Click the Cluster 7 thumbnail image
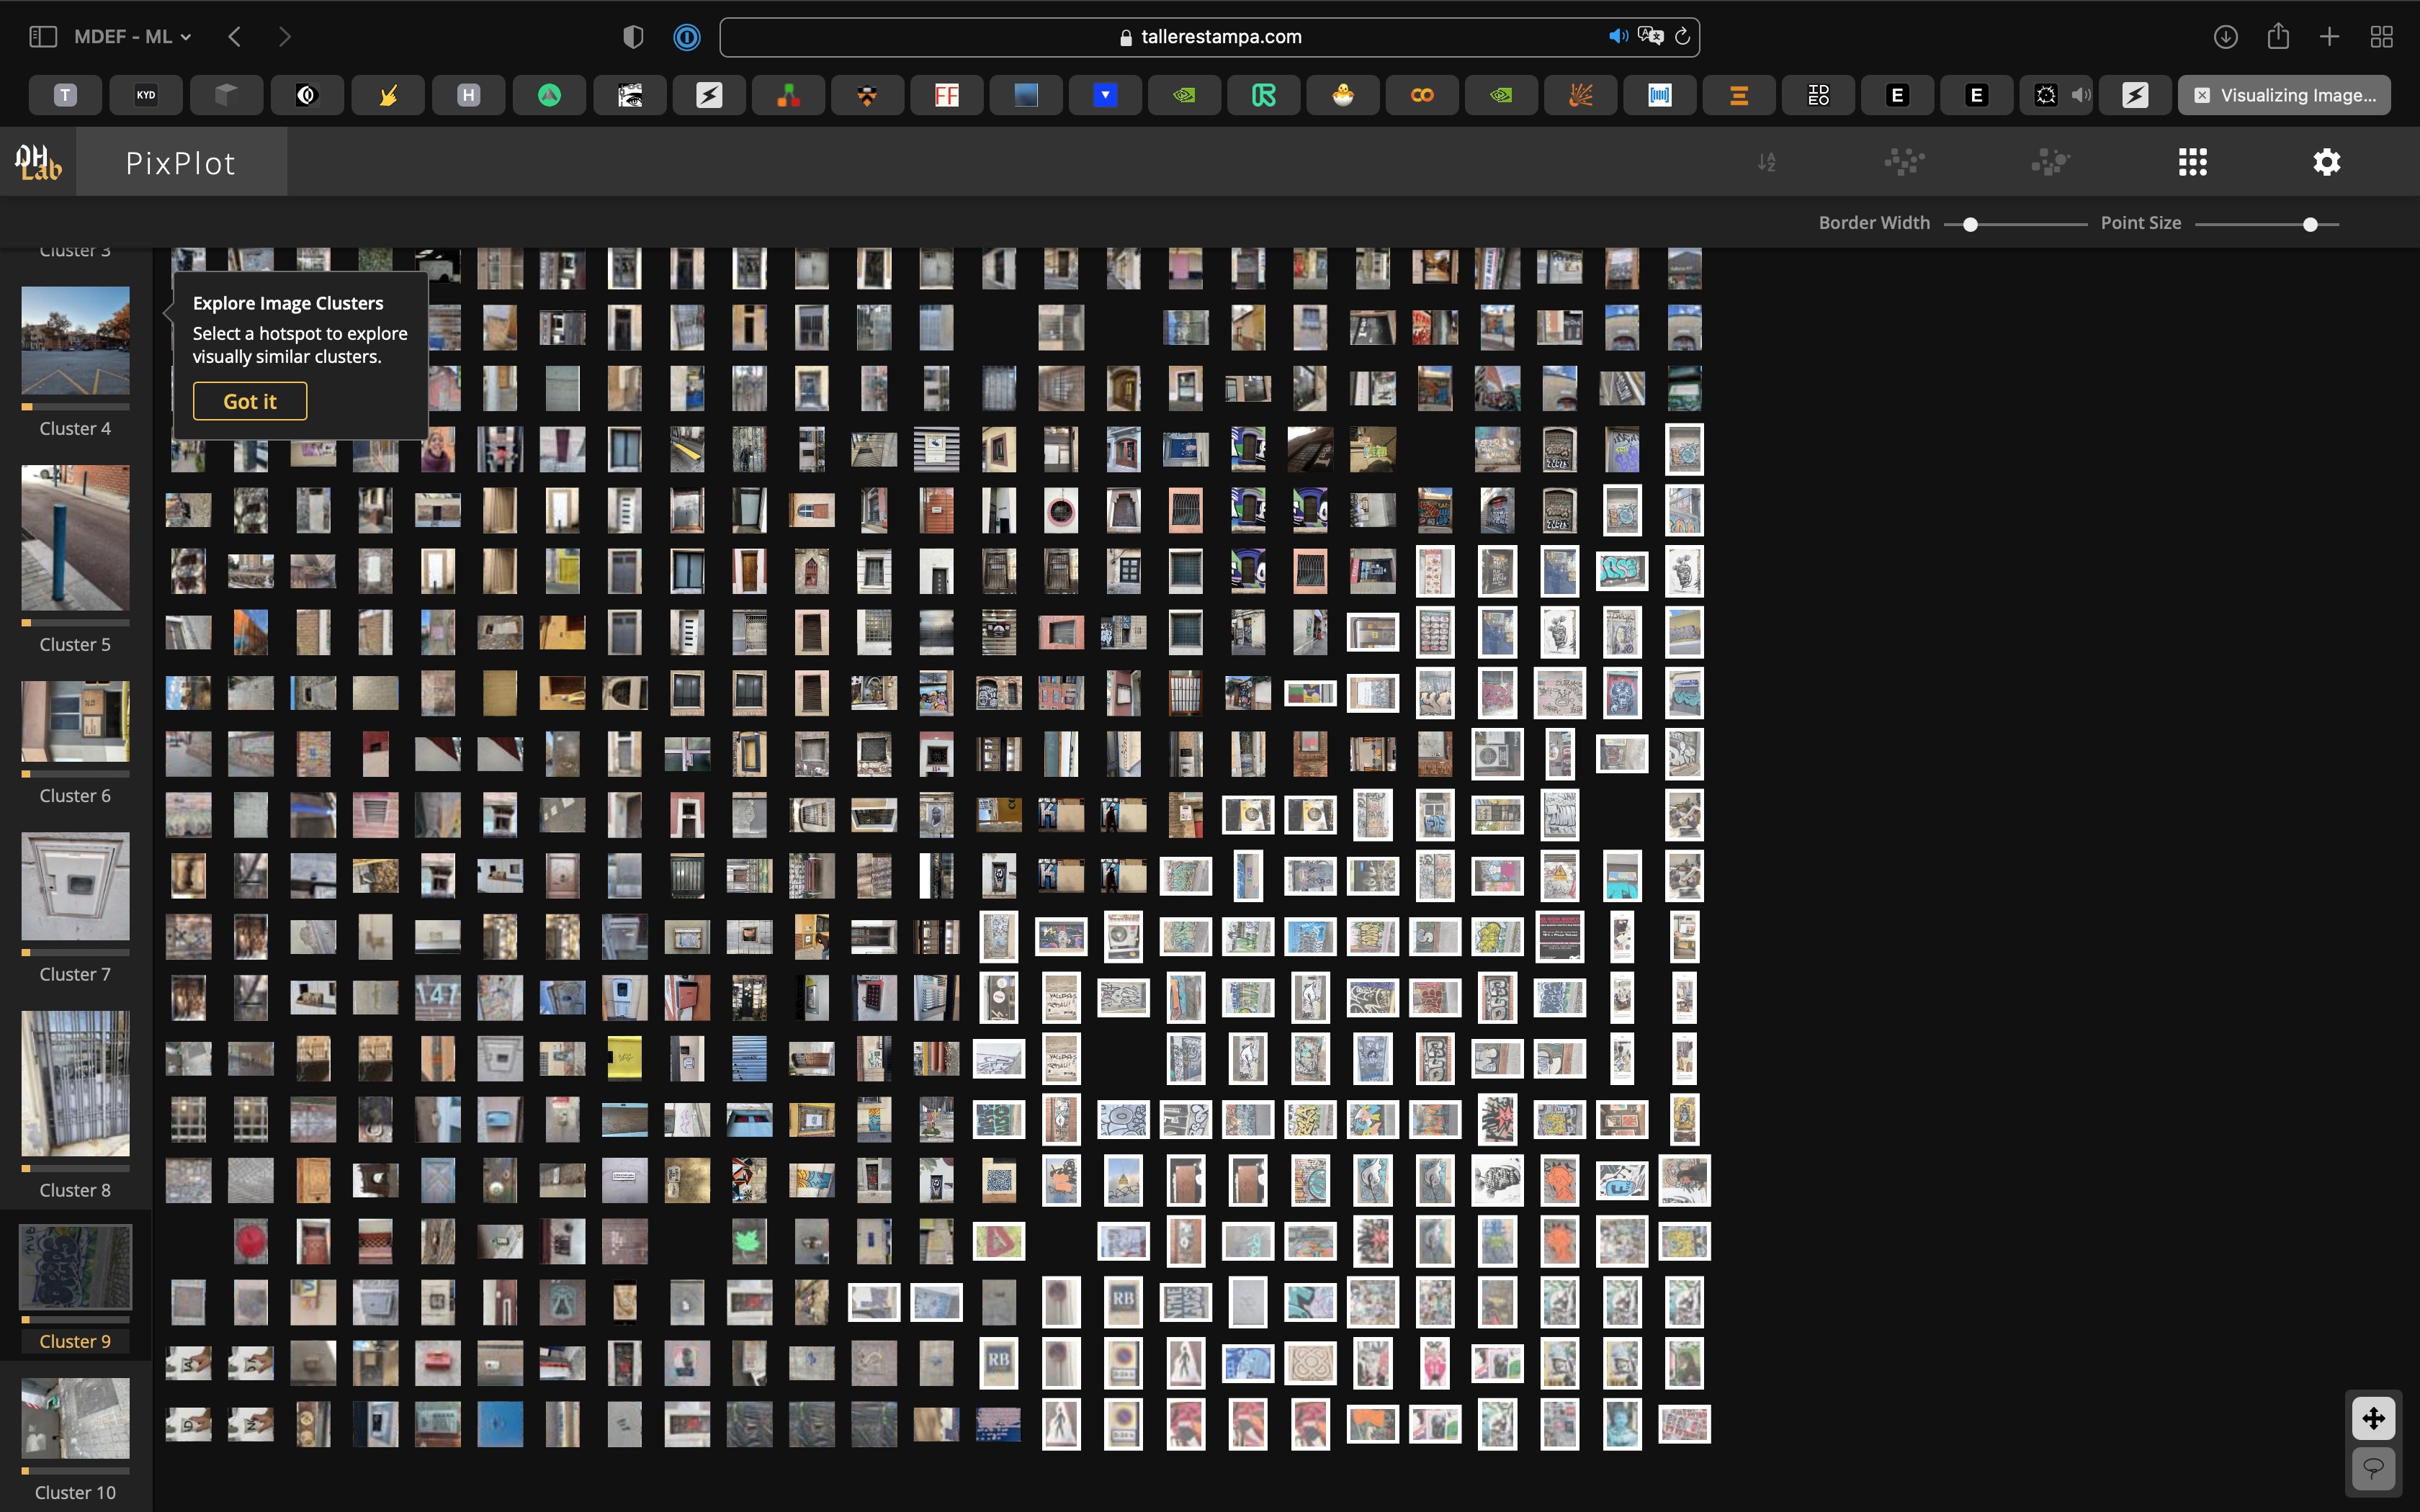This screenshot has height=1512, width=2420. pos(75,887)
